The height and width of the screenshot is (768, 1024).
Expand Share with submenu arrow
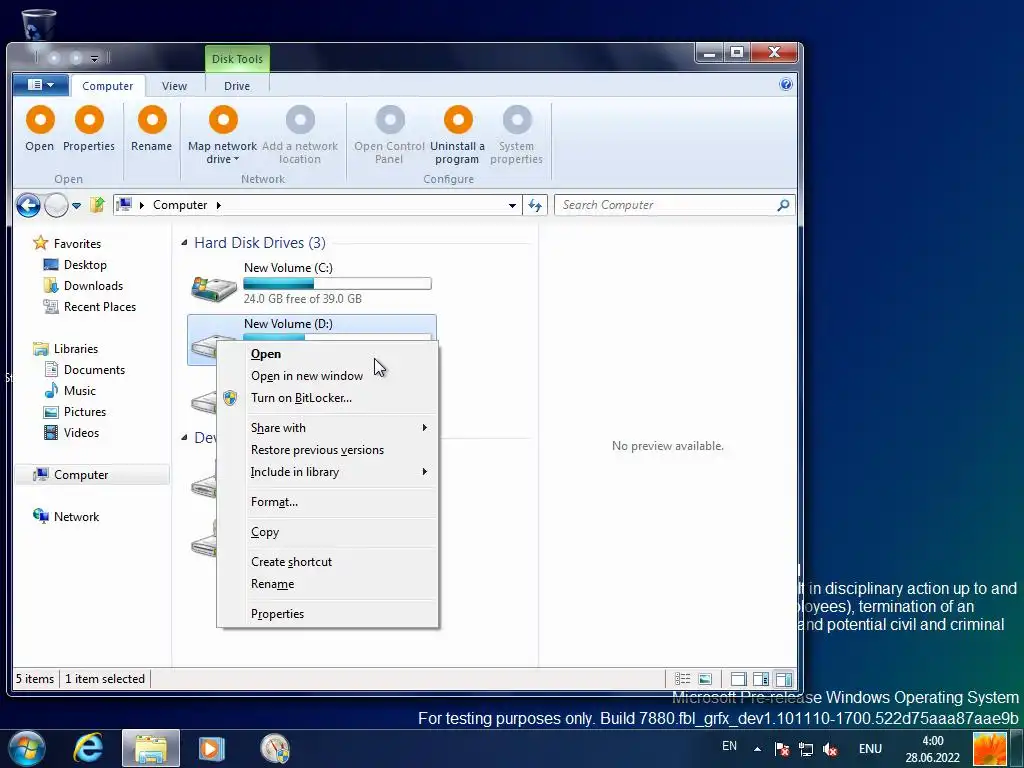pos(424,428)
